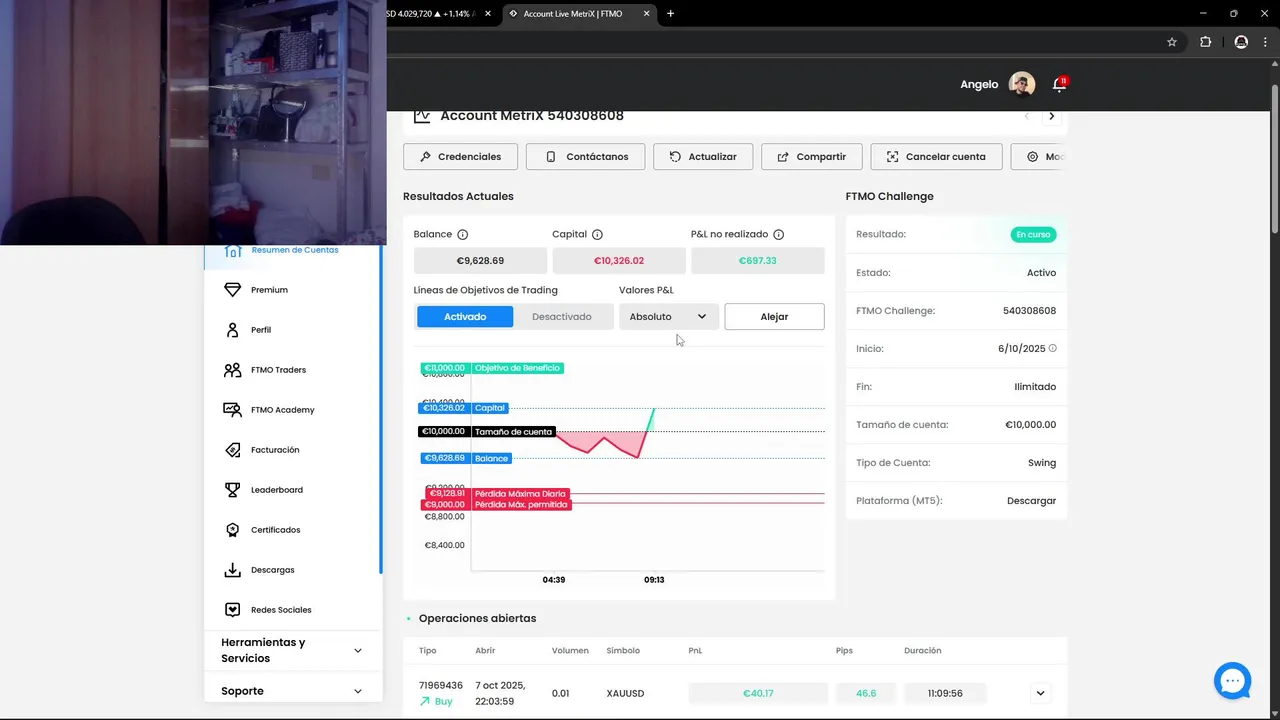Select Desactivado trading objective lines

(562, 317)
